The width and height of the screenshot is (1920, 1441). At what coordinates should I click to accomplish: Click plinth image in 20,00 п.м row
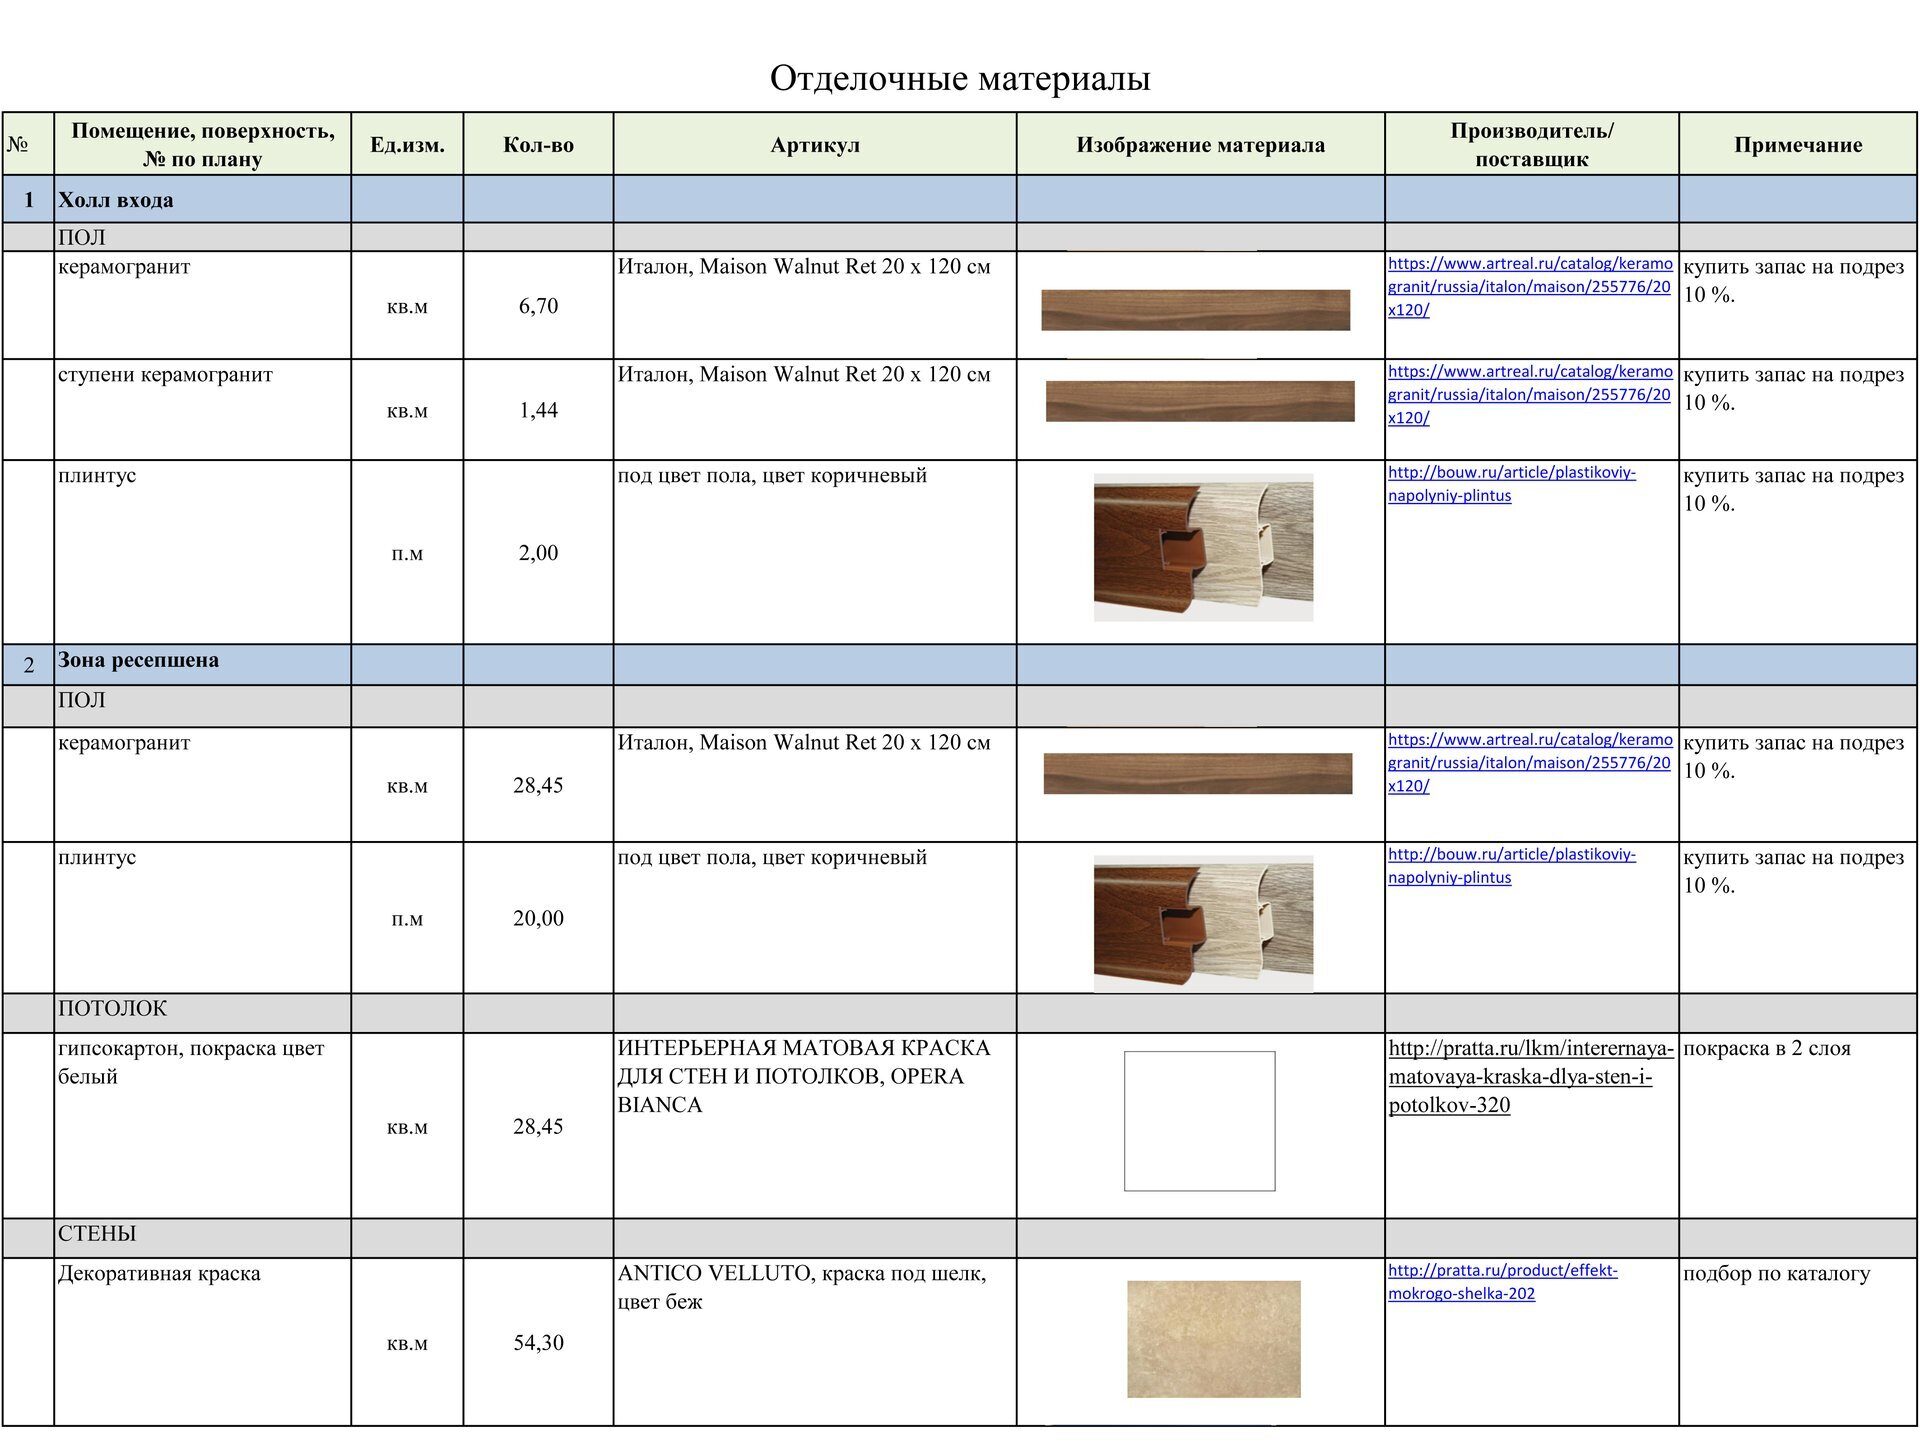(x=1204, y=923)
